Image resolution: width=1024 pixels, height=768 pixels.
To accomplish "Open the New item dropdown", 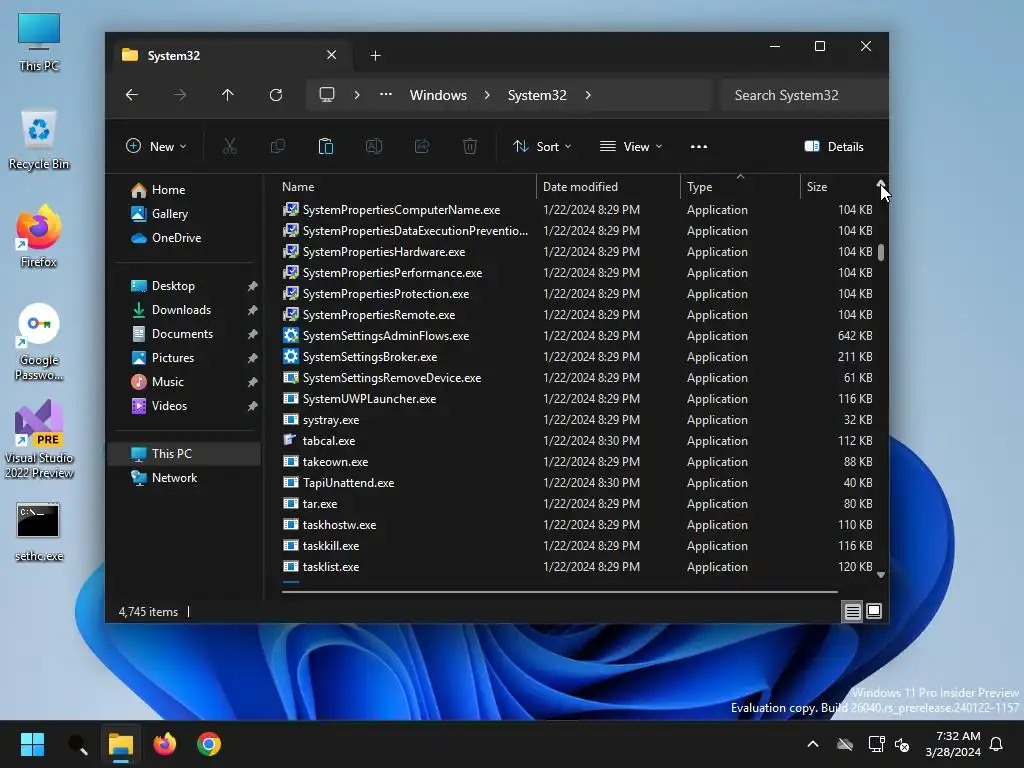I will click(x=156, y=146).
